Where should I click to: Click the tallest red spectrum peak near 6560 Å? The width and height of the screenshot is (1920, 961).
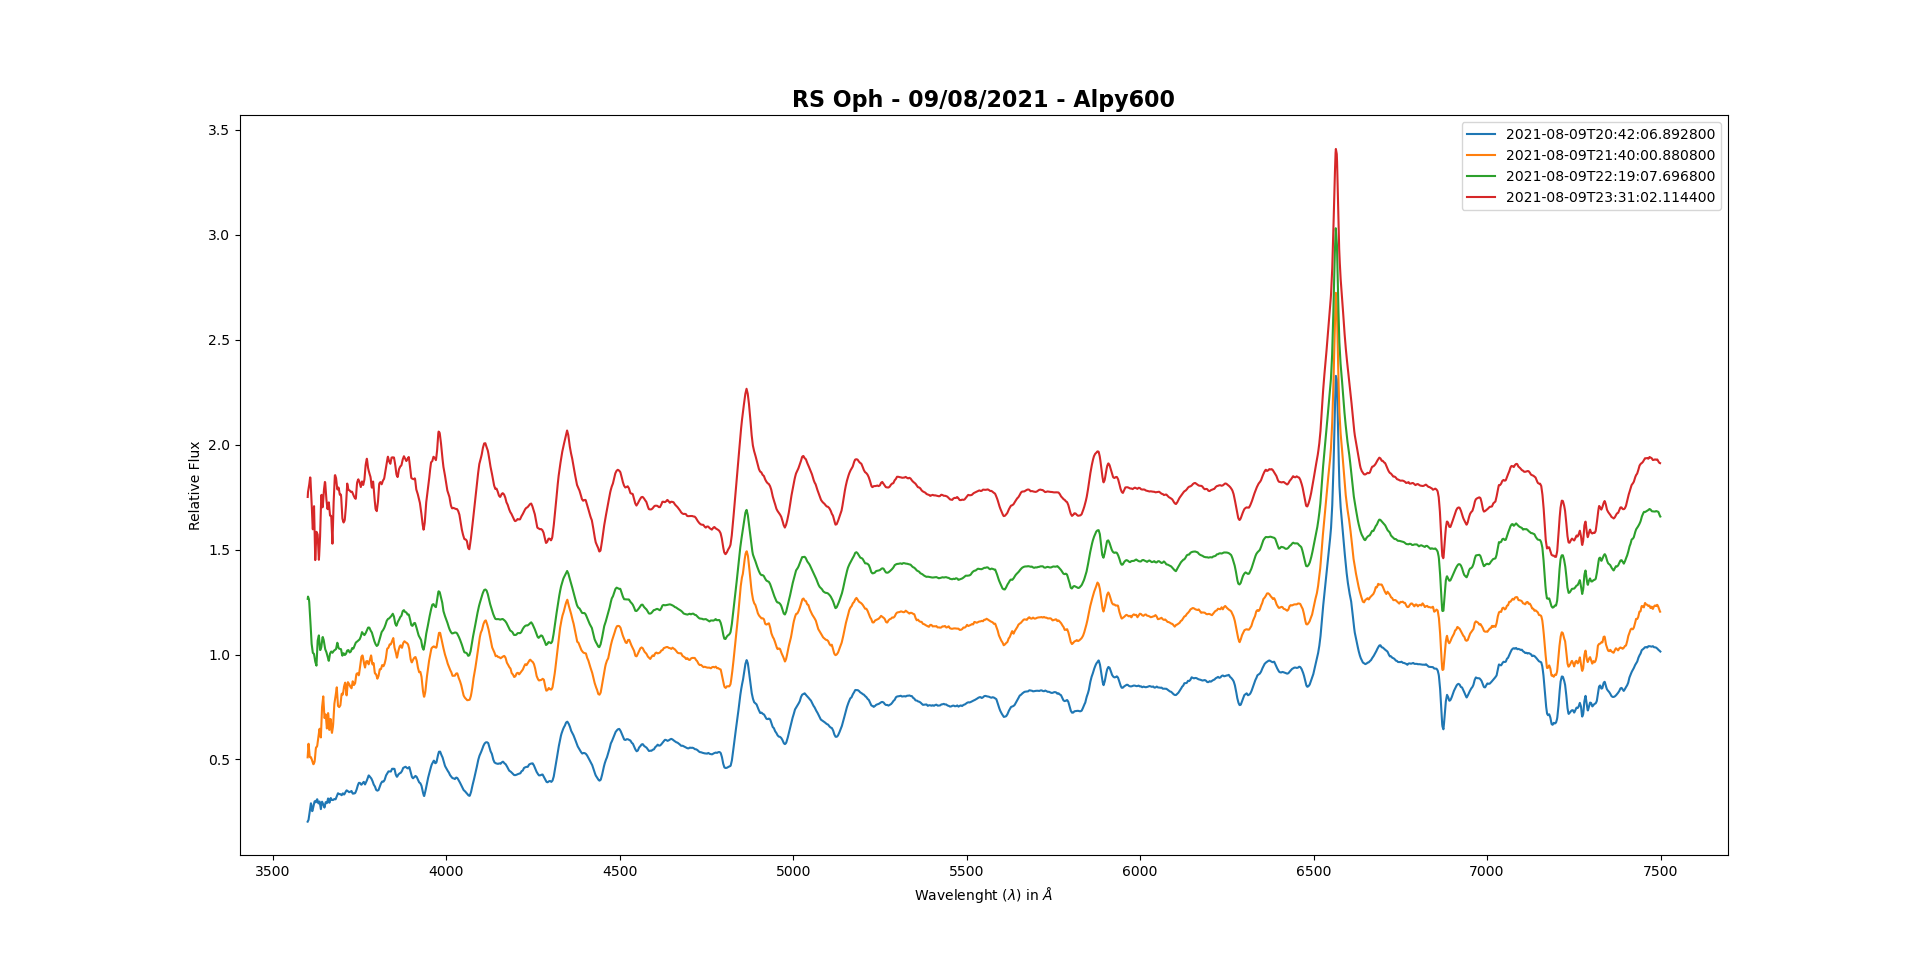(1335, 151)
